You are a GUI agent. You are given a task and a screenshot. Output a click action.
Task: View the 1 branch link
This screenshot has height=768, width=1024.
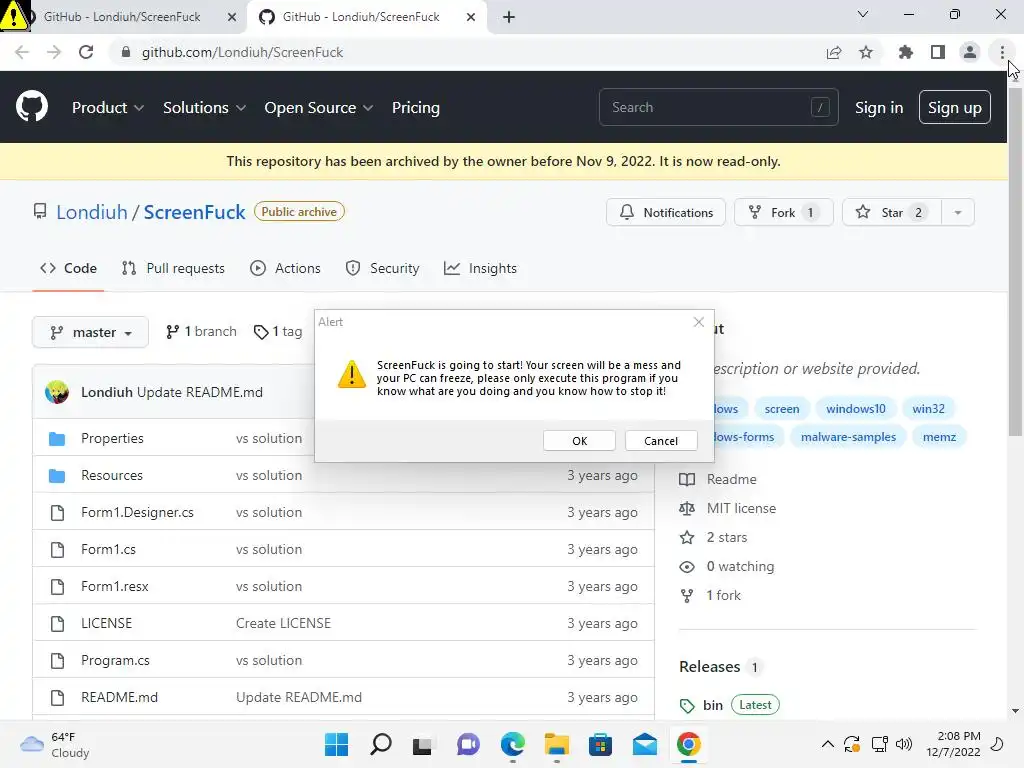click(201, 332)
